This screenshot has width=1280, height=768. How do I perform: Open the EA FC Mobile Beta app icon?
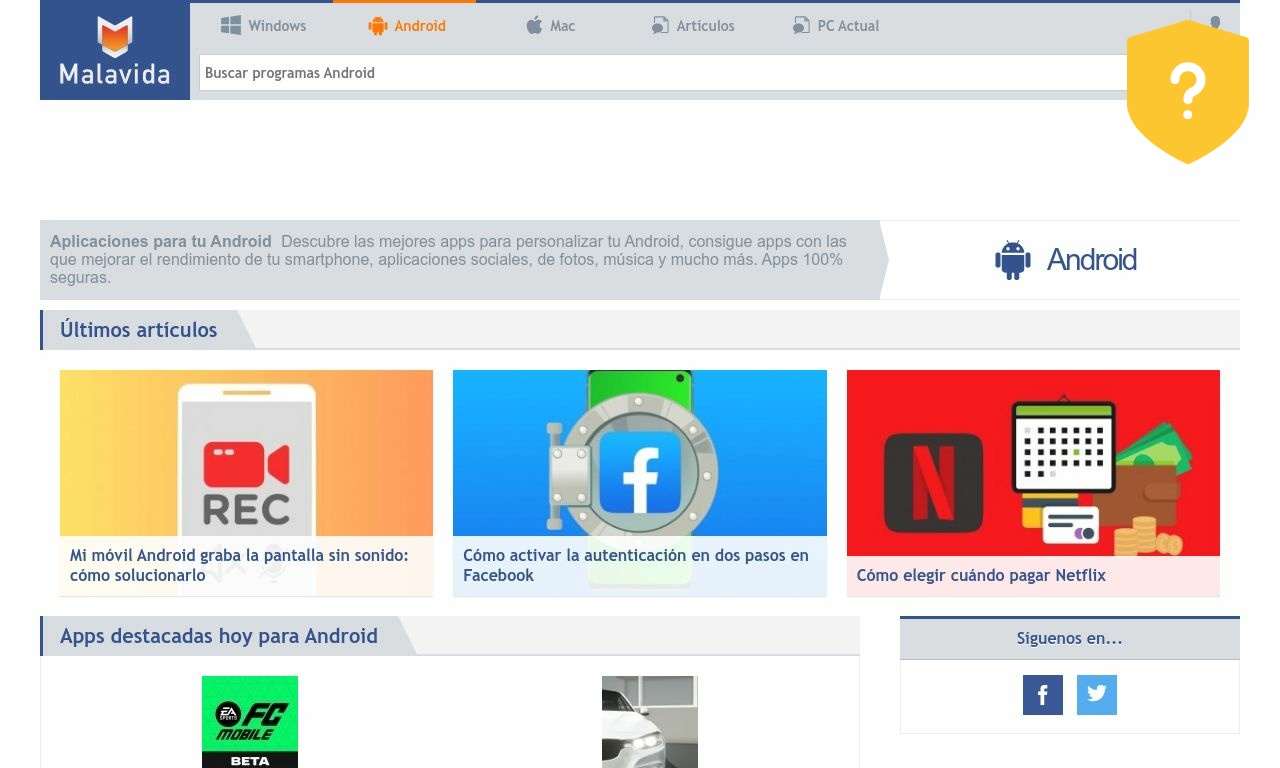pos(250,722)
